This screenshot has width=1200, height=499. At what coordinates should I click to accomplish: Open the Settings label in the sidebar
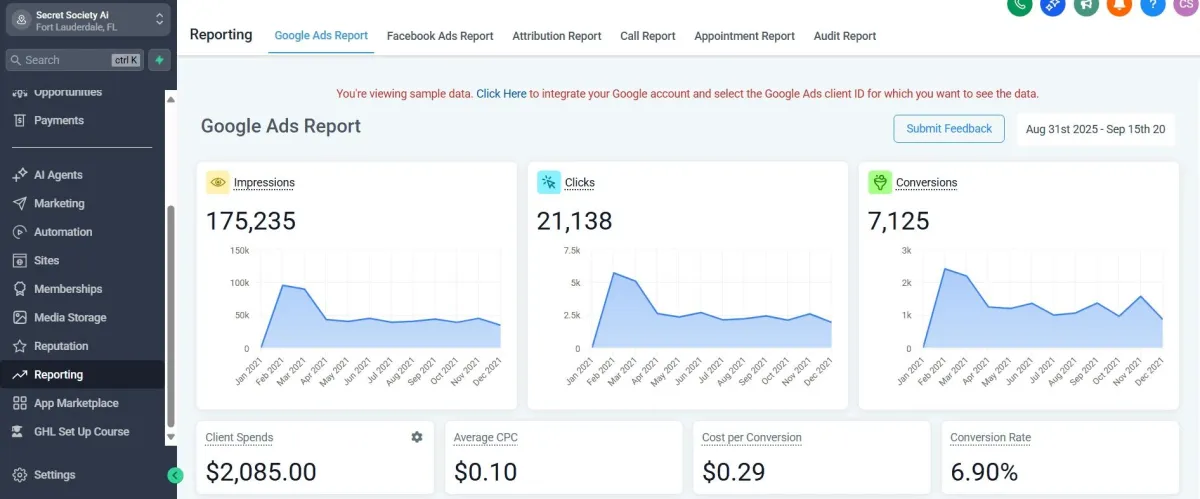pyautogui.click(x=54, y=475)
